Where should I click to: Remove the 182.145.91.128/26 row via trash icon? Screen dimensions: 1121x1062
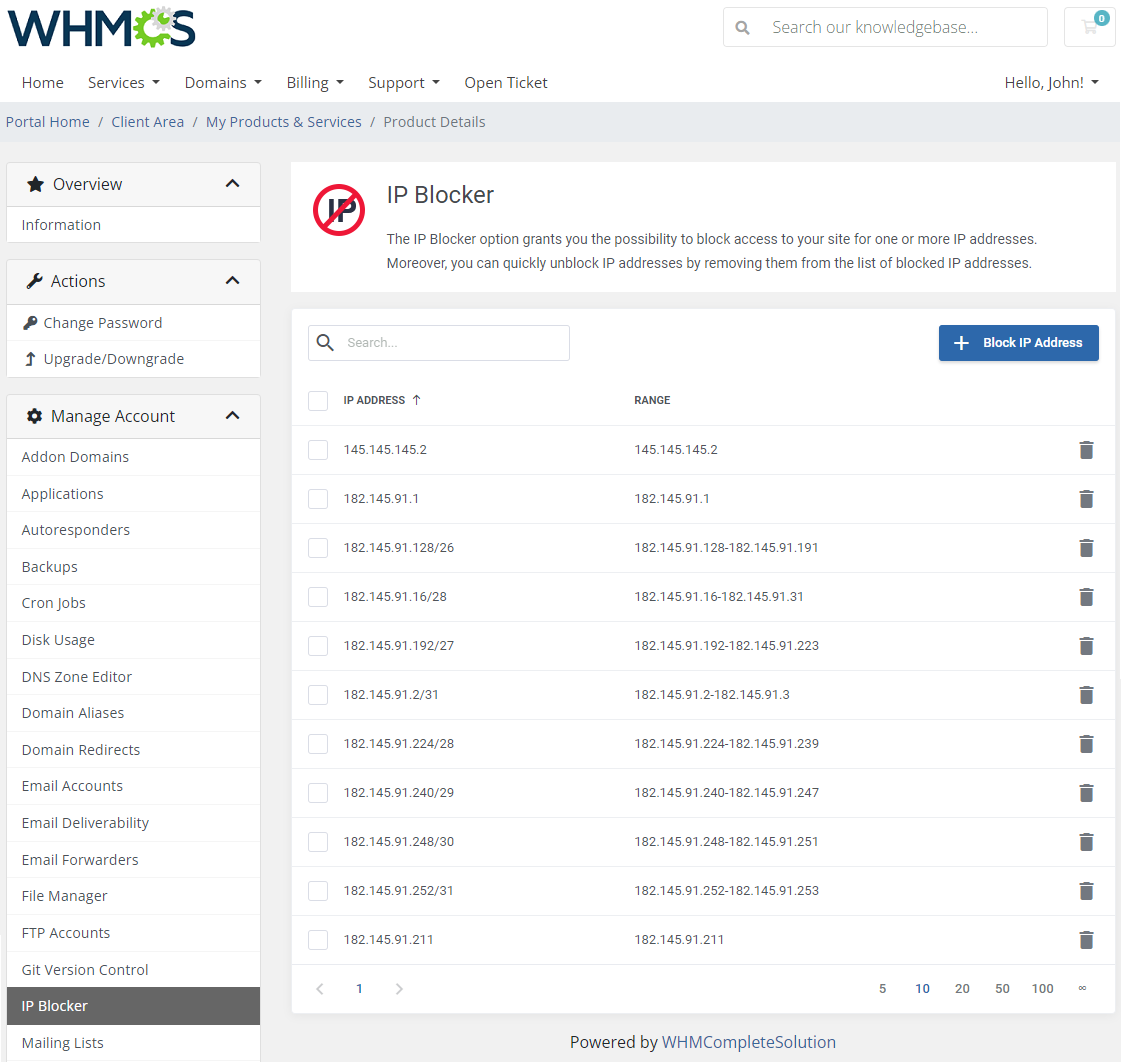pos(1086,548)
